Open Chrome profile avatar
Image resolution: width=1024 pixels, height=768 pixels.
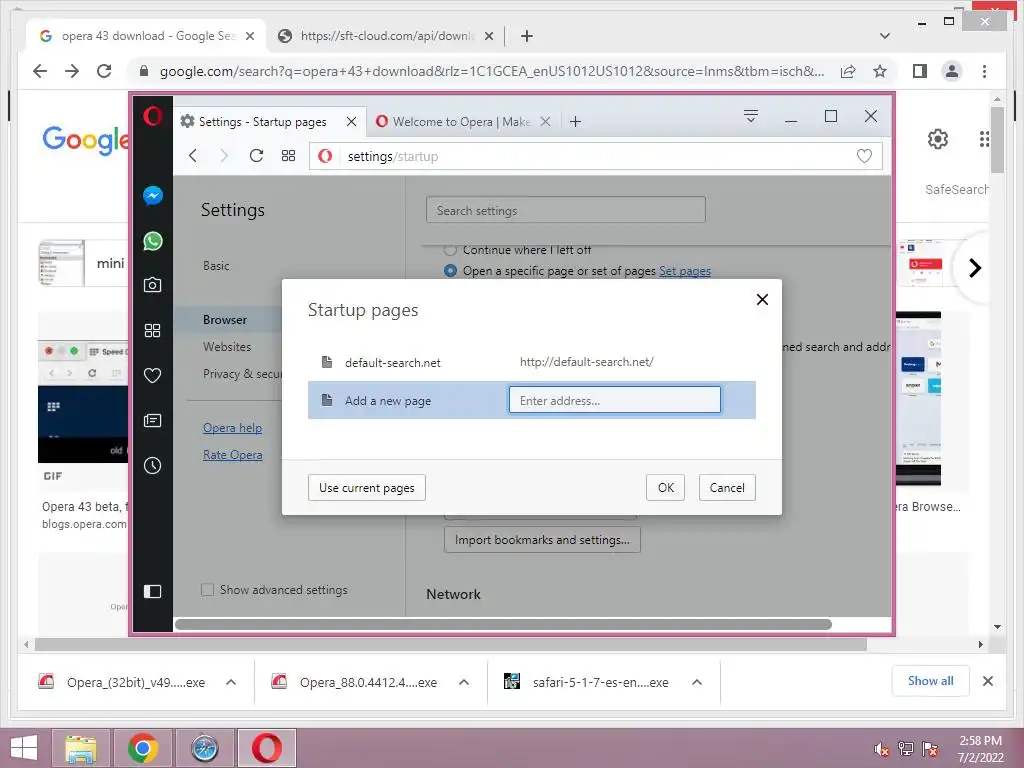(x=952, y=71)
